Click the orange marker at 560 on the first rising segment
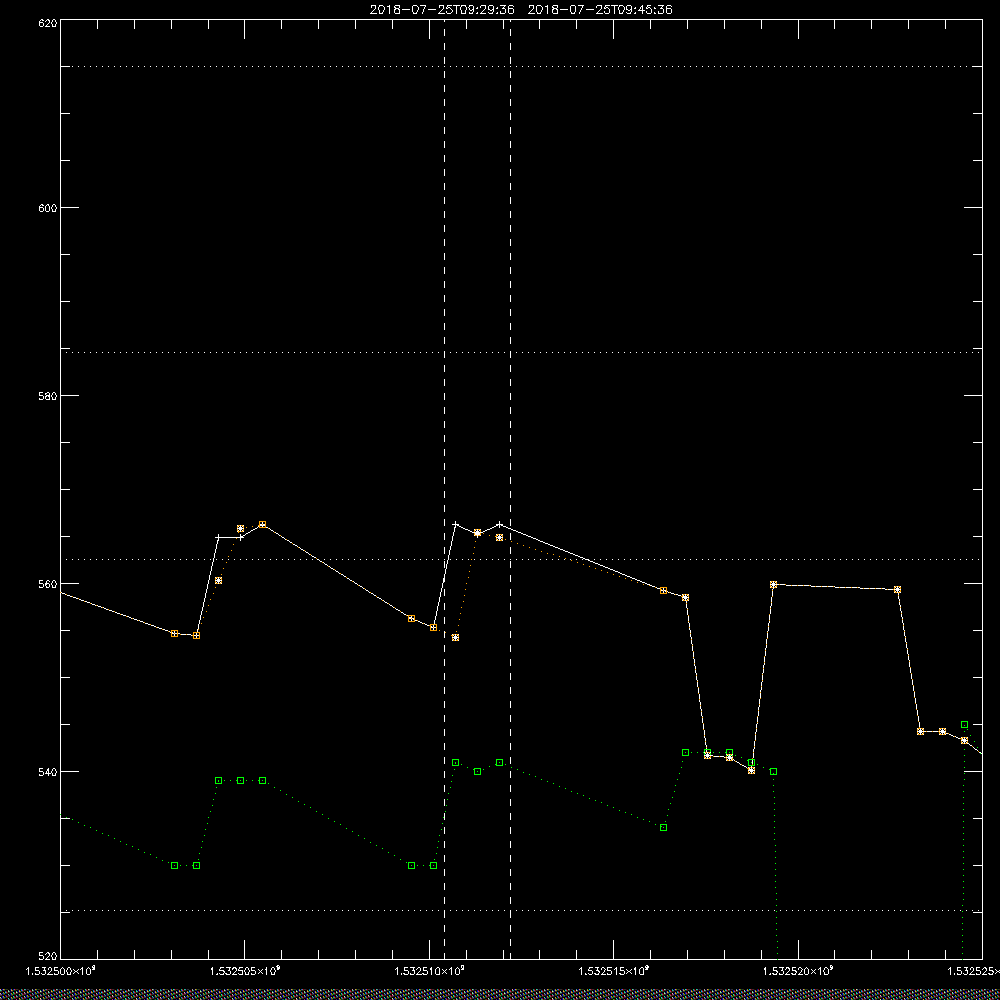Viewport: 1000px width, 1000px height. pos(218,580)
